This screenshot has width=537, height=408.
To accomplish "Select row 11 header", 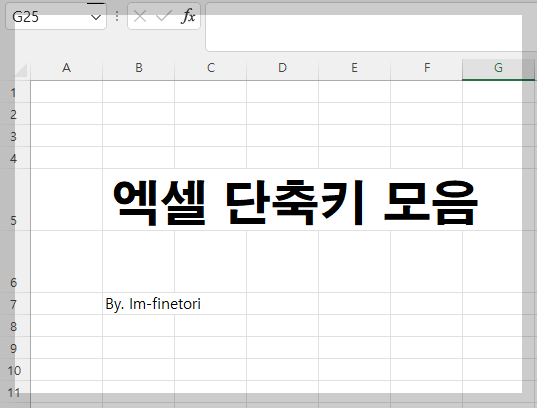I will pos(15,392).
